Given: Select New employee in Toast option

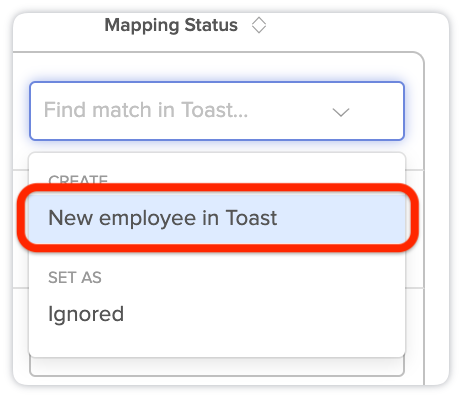Looking at the screenshot, I should click(217, 218).
